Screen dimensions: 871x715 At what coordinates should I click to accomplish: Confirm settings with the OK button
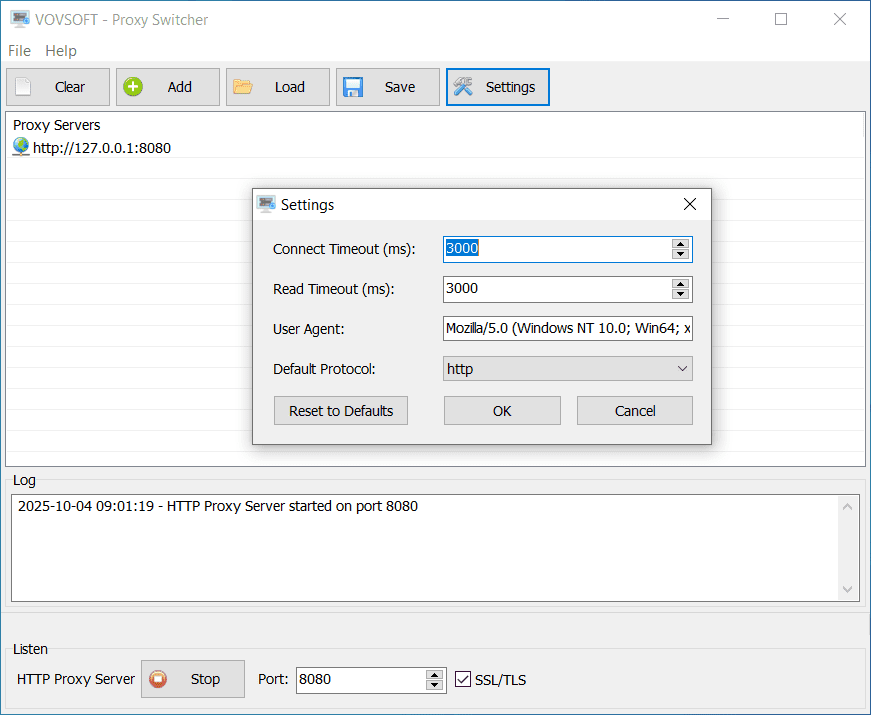[x=502, y=411]
